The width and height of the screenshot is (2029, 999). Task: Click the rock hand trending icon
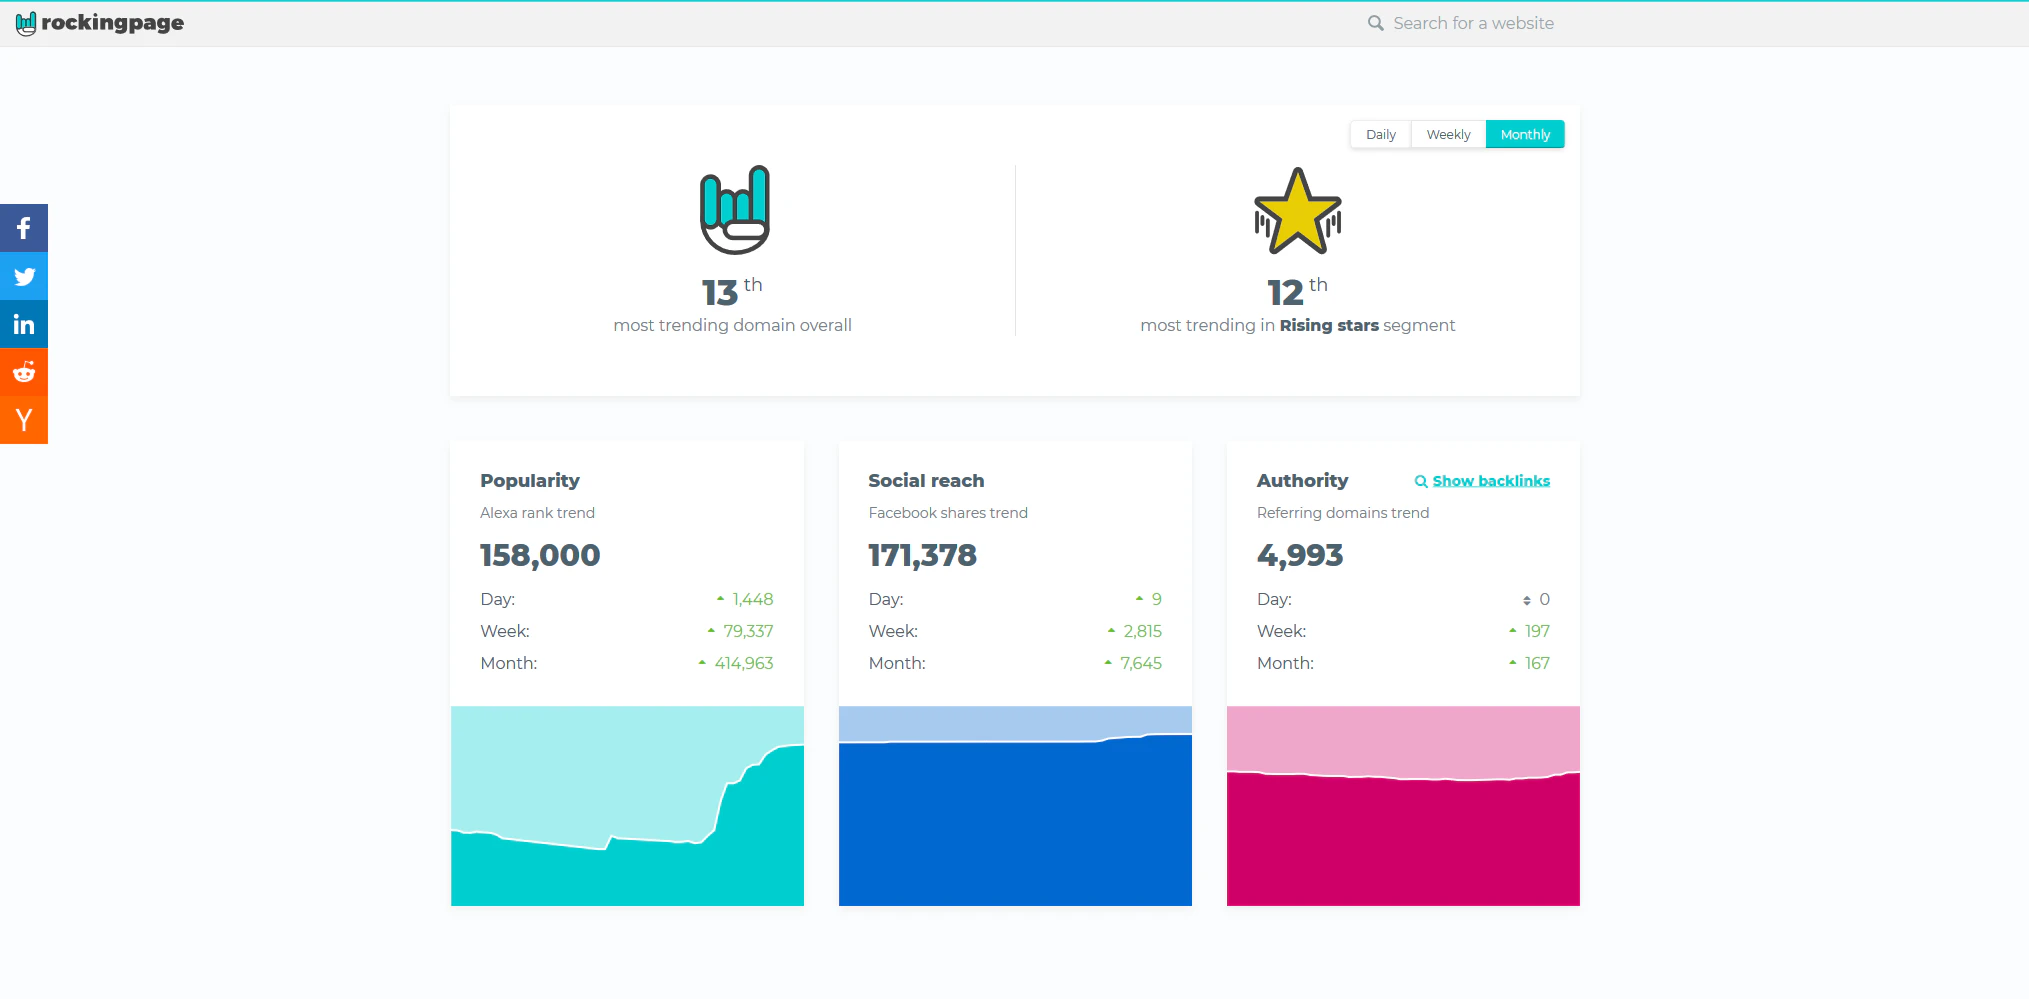(735, 210)
